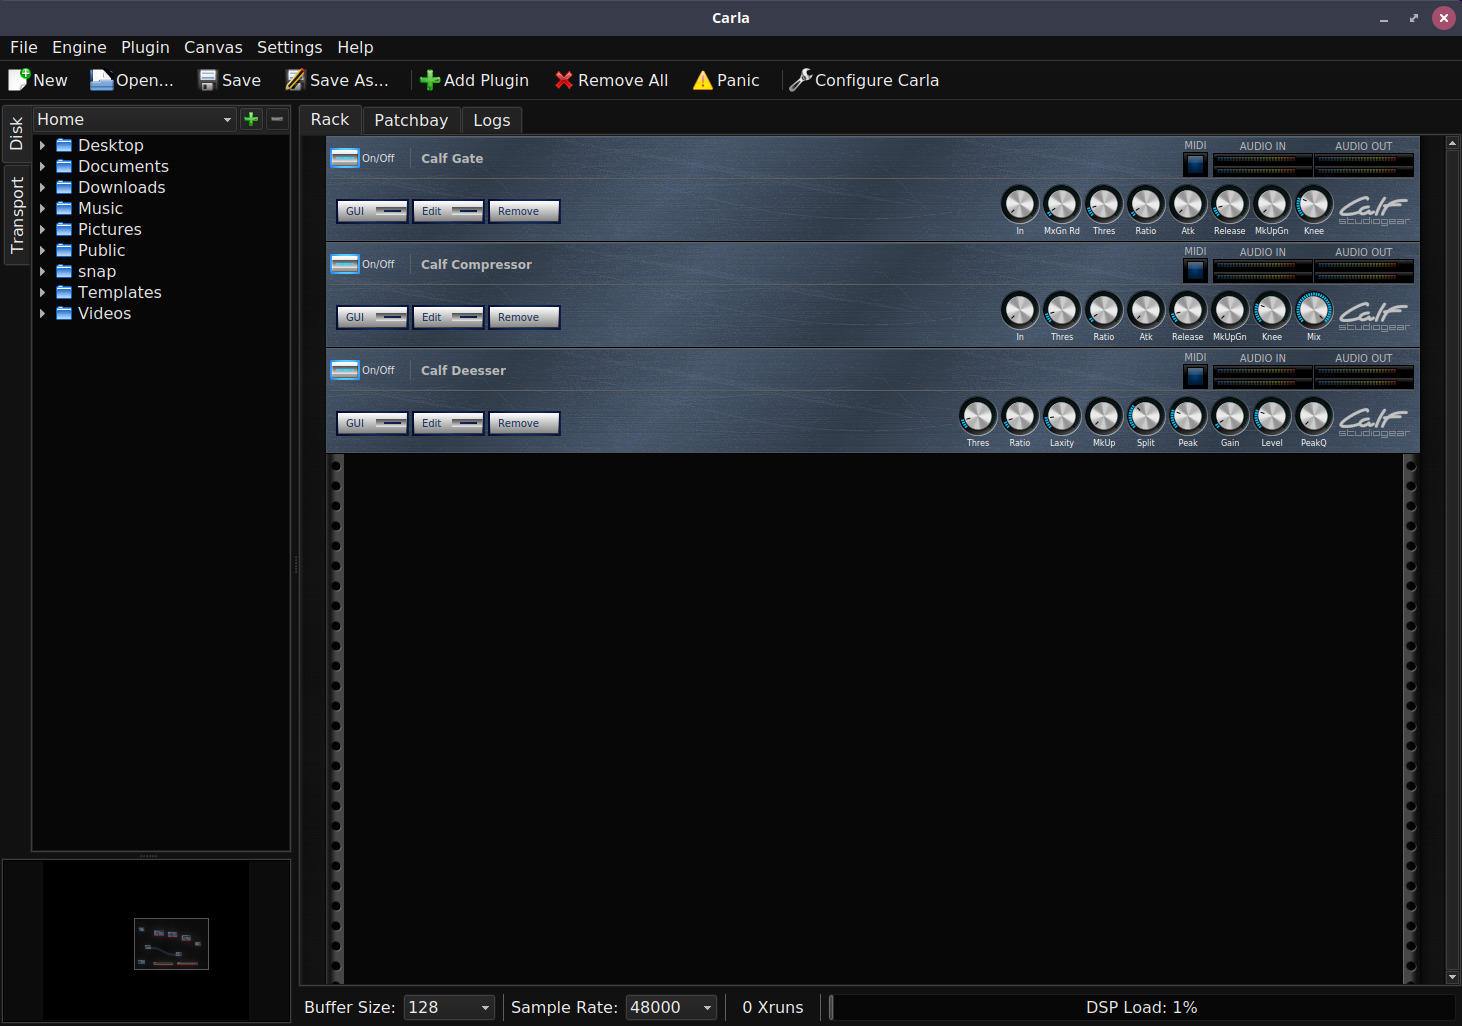Image resolution: width=1462 pixels, height=1026 pixels.
Task: Click the New file icon in the toolbar
Action: [19, 79]
